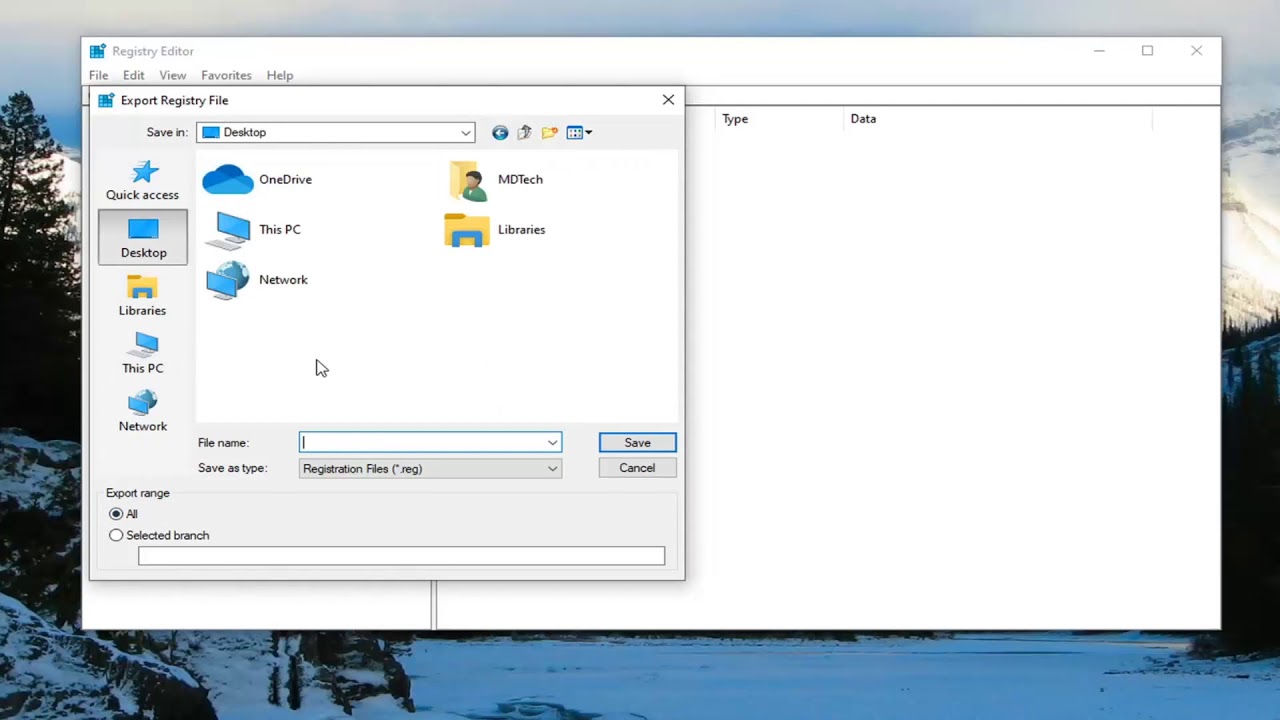Go up one folder level
This screenshot has height=720, width=1280.
point(524,132)
